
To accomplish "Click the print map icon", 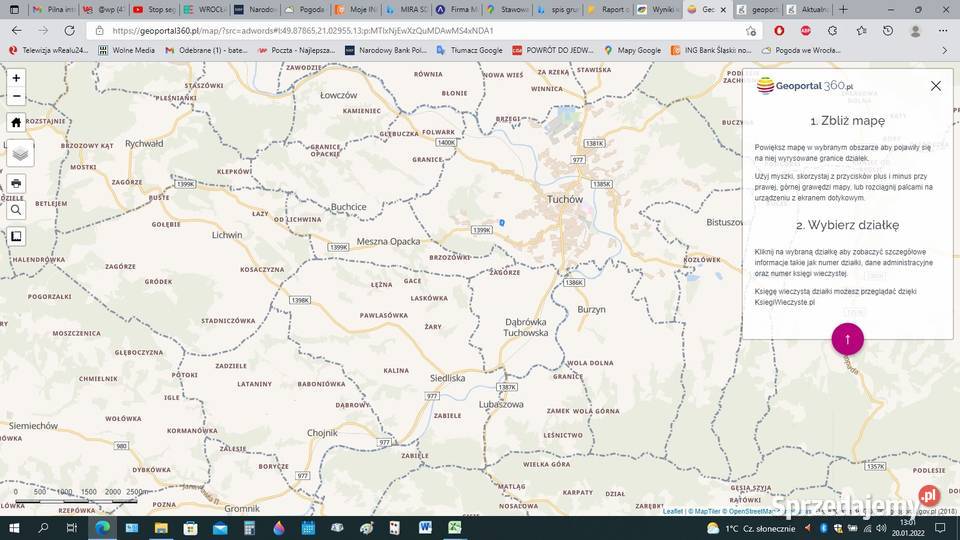I will coord(16,184).
